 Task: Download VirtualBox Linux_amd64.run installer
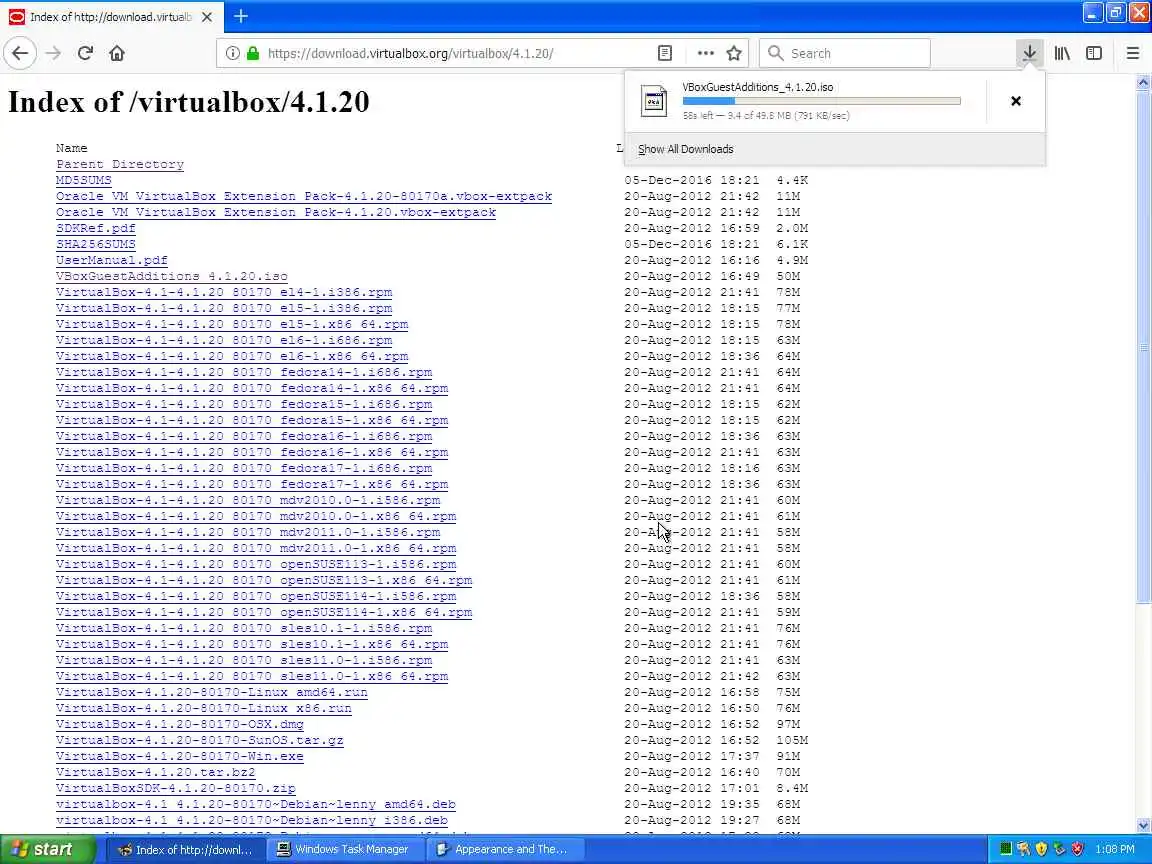pyautogui.click(x=212, y=692)
